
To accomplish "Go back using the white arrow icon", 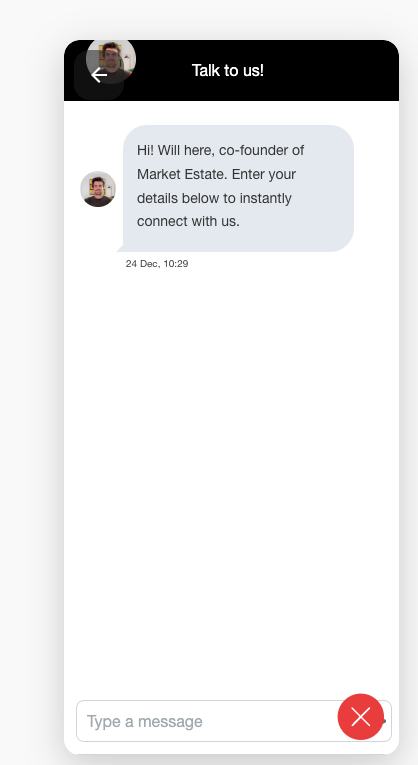I will 99,75.
